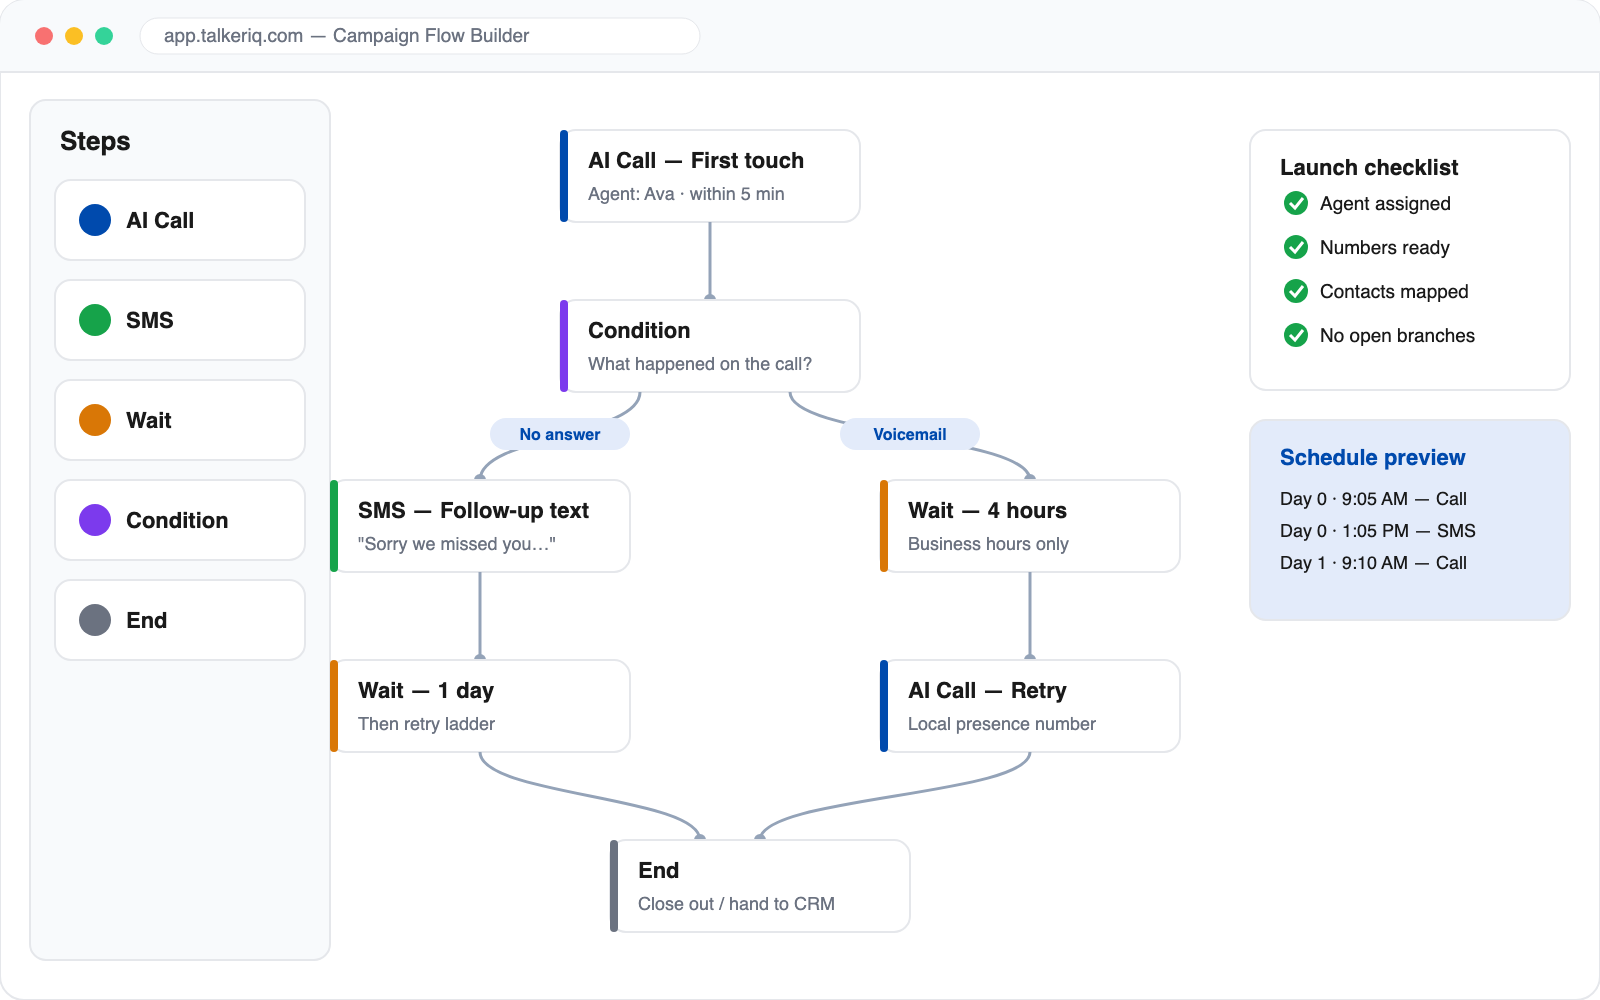Click the 'Sorry we missed you…' message text

click(457, 544)
